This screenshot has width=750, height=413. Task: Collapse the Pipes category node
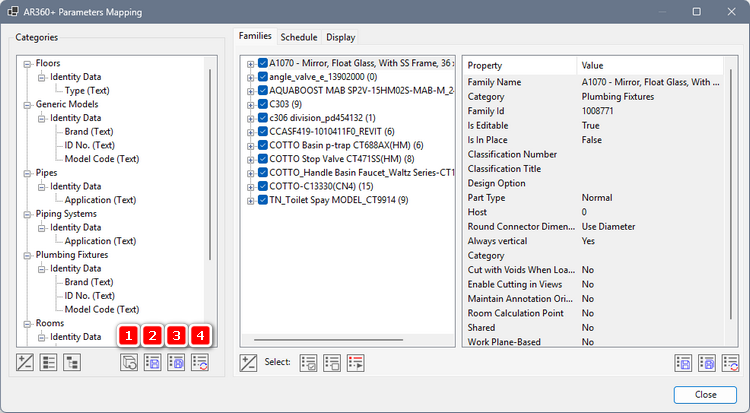(x=27, y=173)
